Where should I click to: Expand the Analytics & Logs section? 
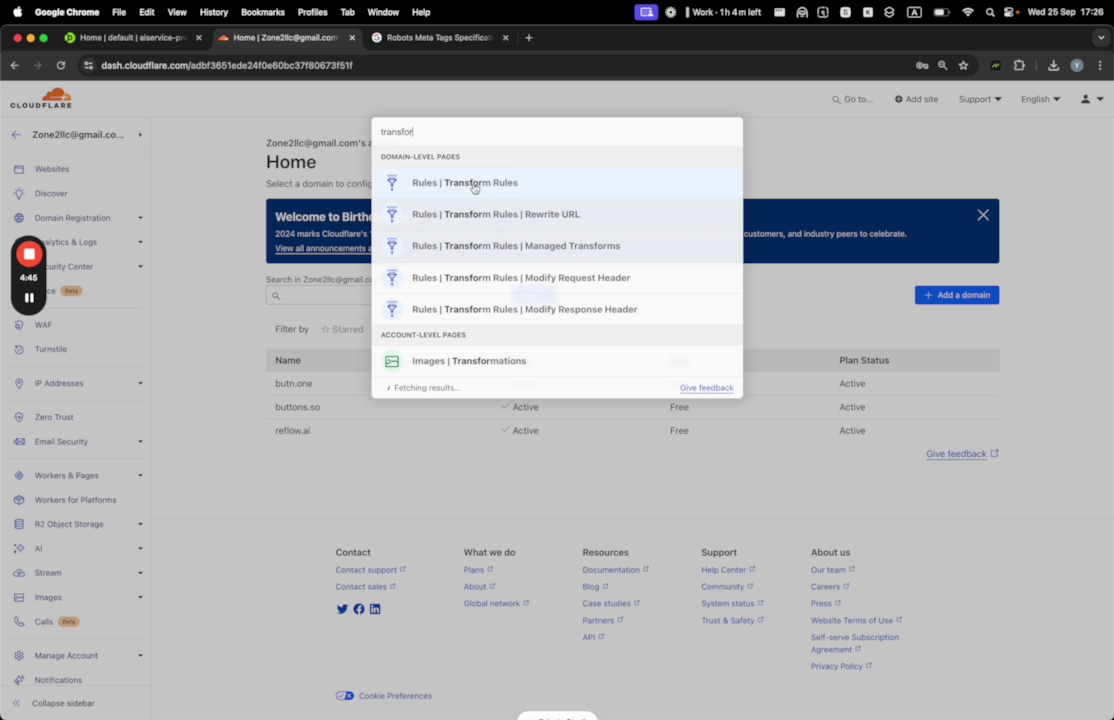140,242
